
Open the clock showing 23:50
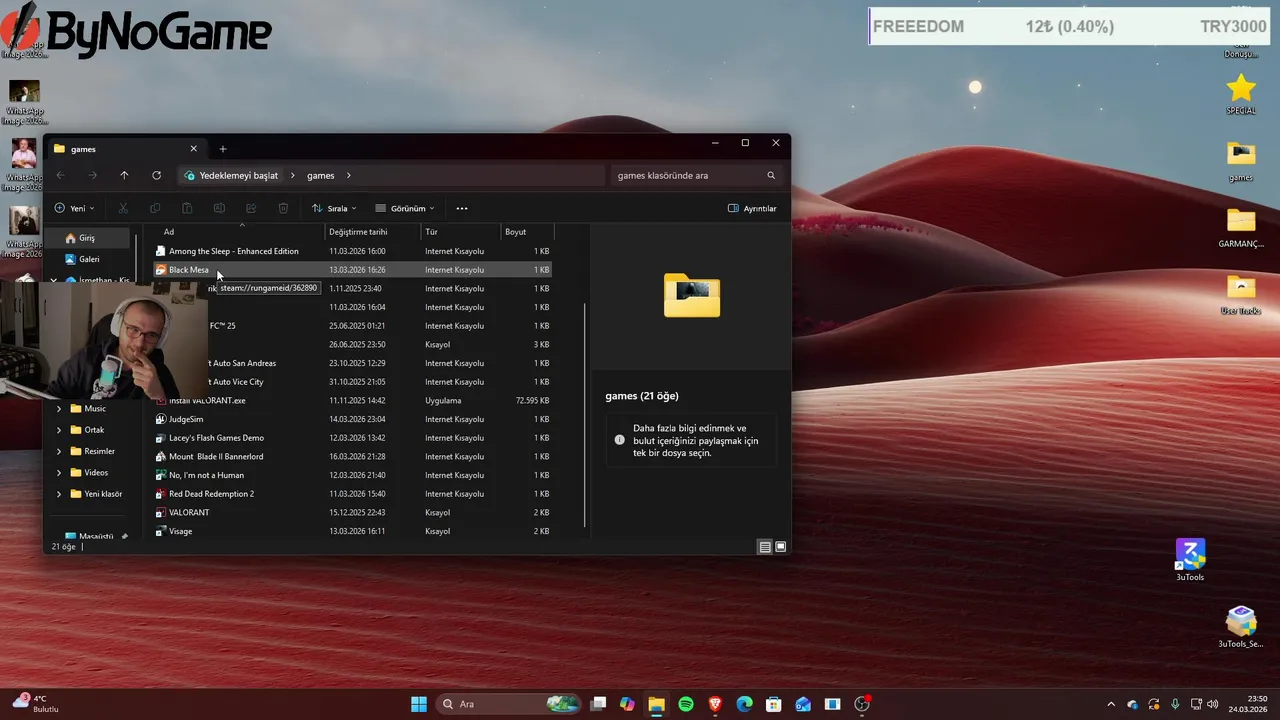point(1248,704)
